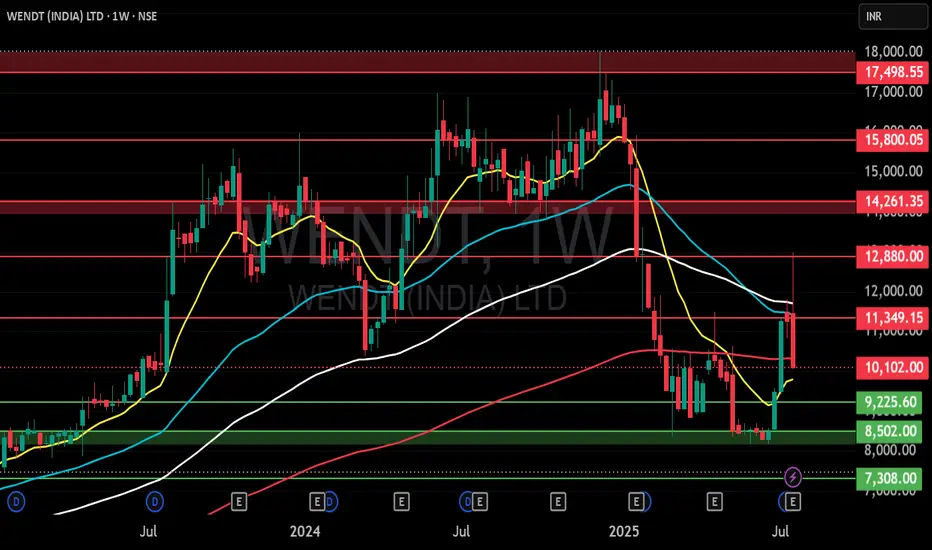Open the last earnings marker above Jul 2025
This screenshot has height=550, width=932.
pos(793,502)
